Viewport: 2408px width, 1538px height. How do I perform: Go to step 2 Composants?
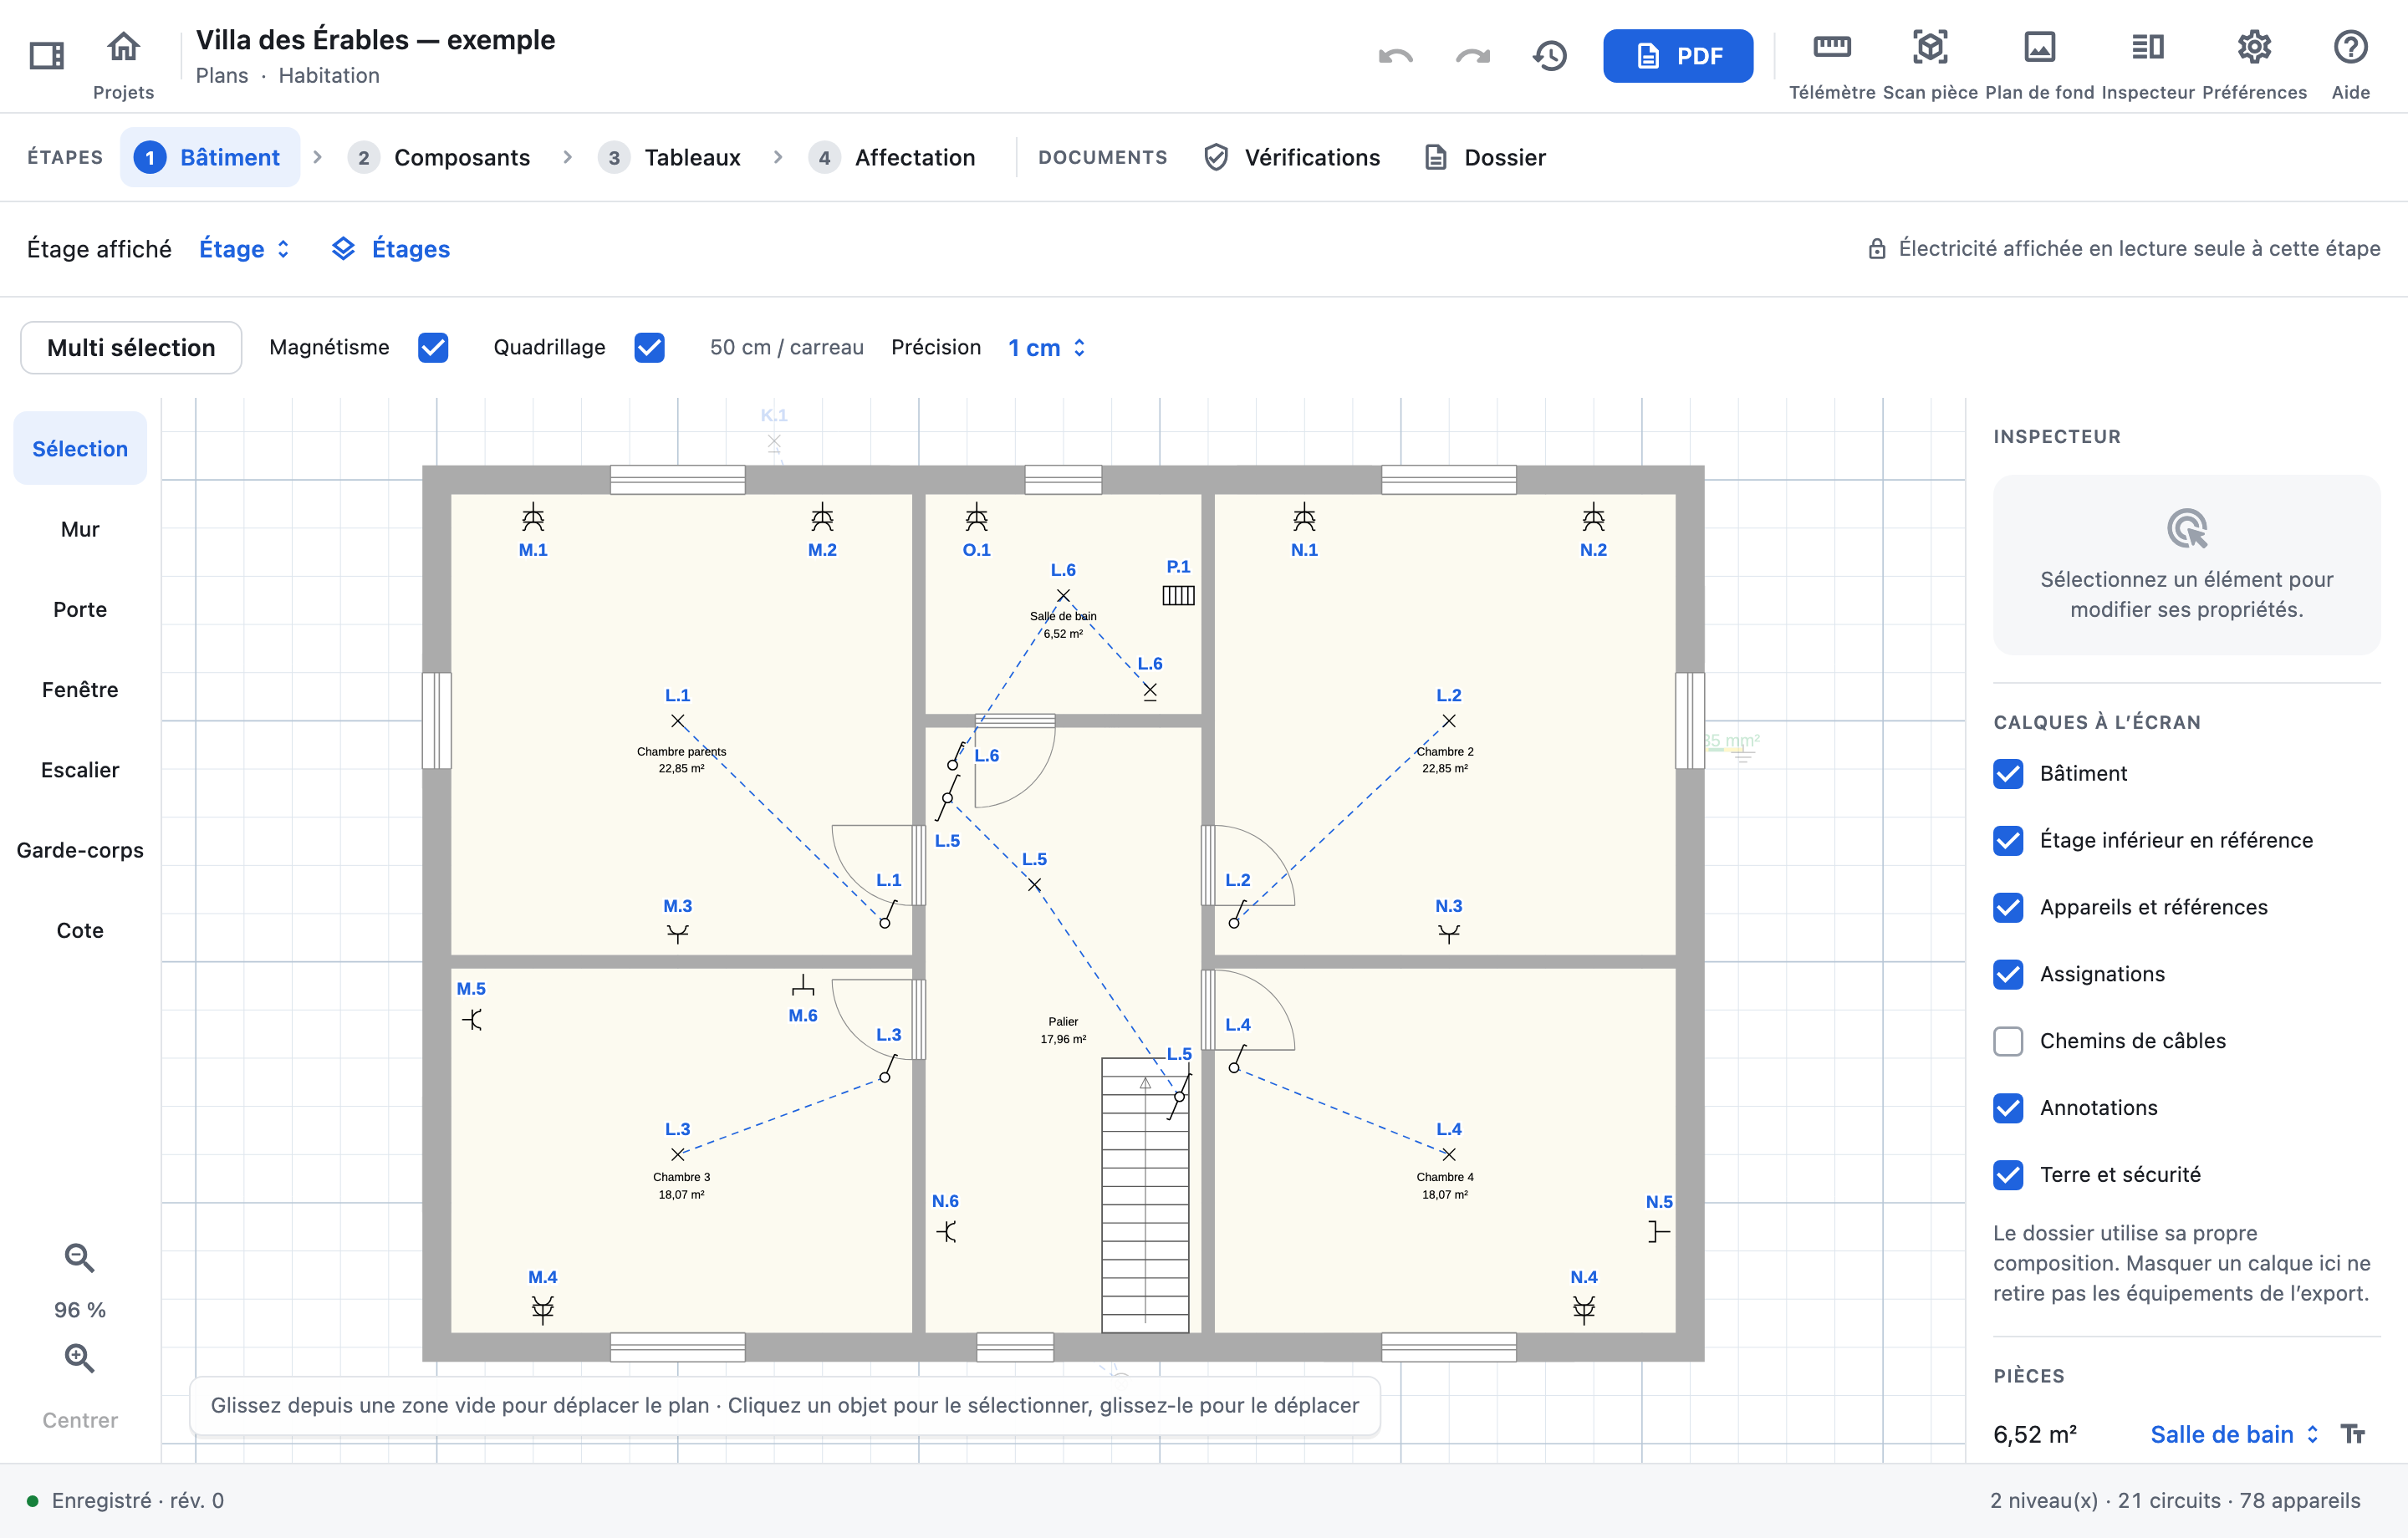point(439,157)
